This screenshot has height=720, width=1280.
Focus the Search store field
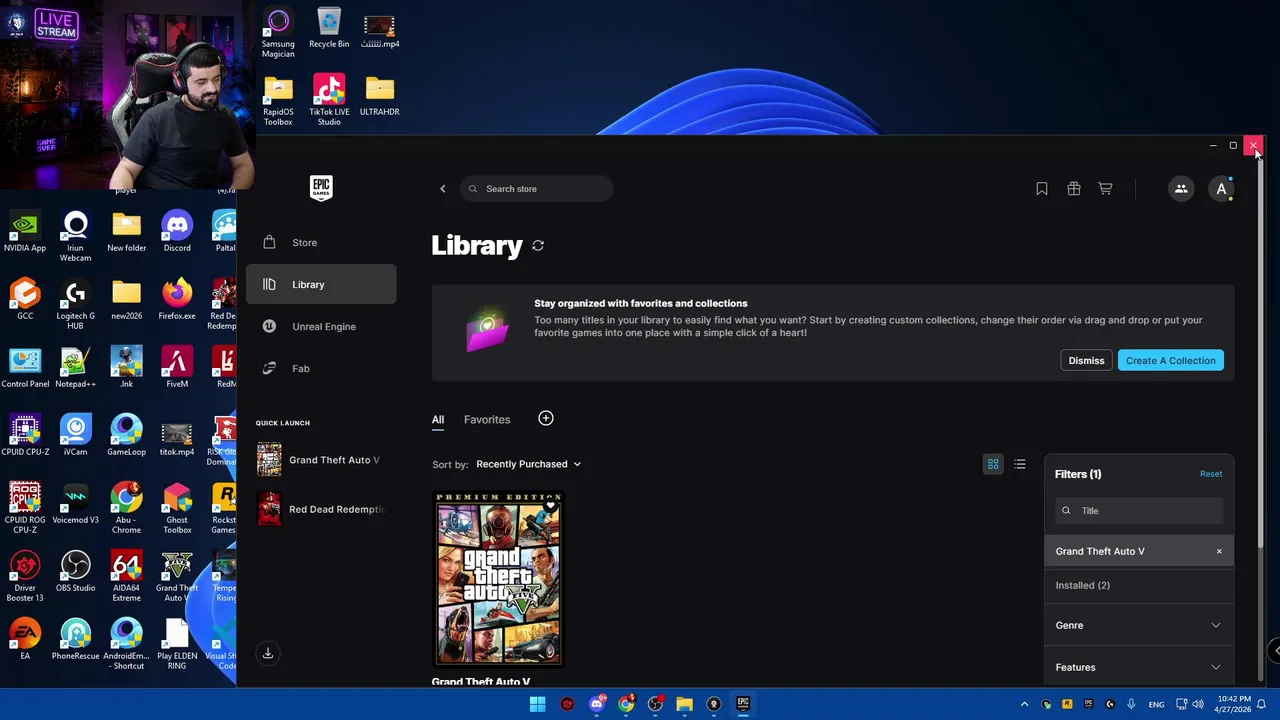tap(537, 189)
